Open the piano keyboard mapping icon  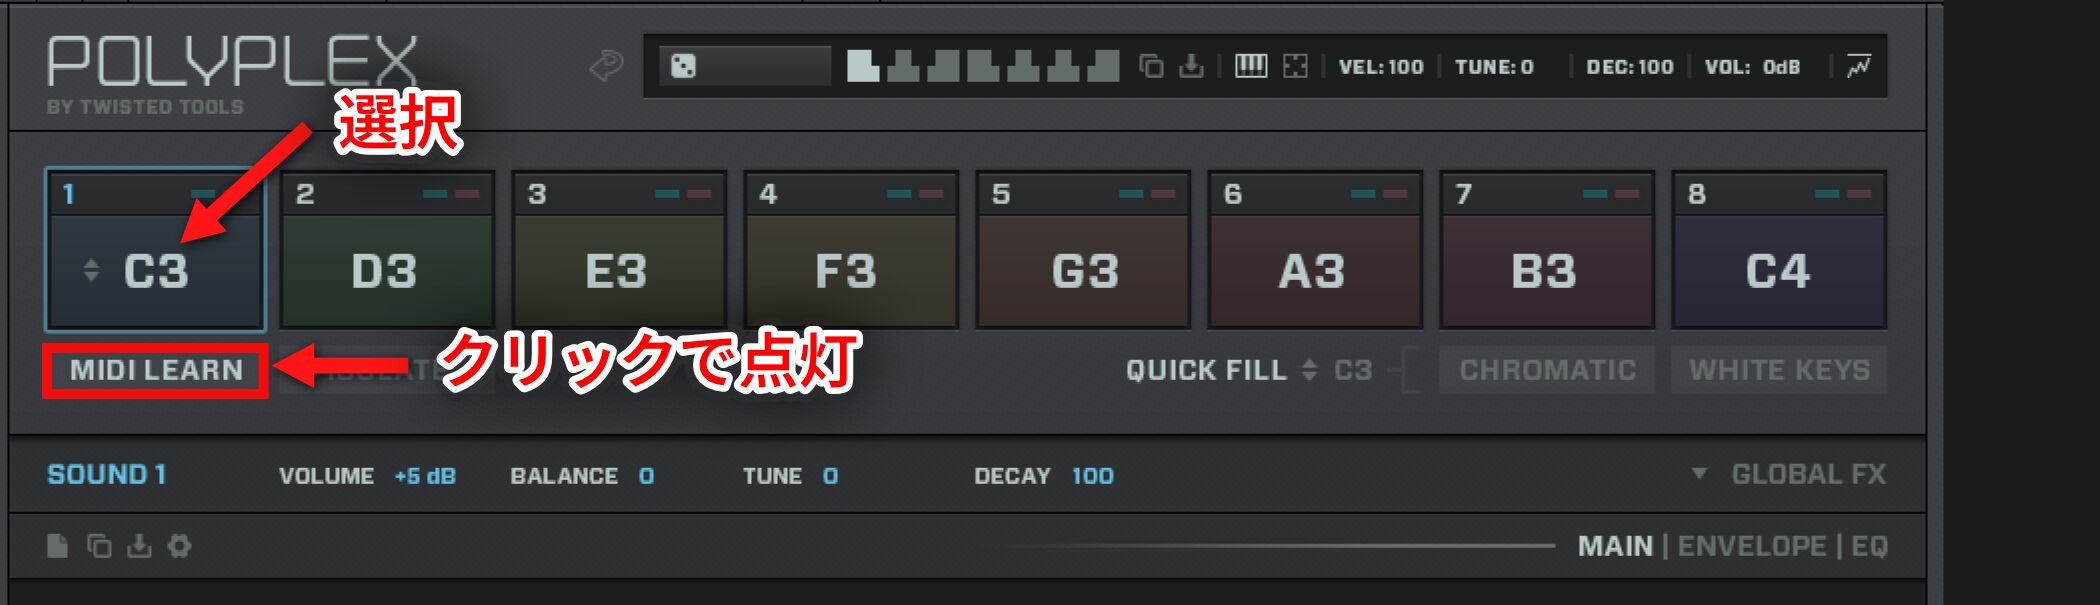[x=1250, y=67]
